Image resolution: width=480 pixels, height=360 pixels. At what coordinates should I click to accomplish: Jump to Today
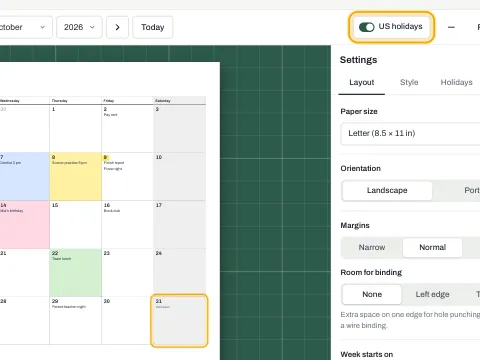coord(153,27)
